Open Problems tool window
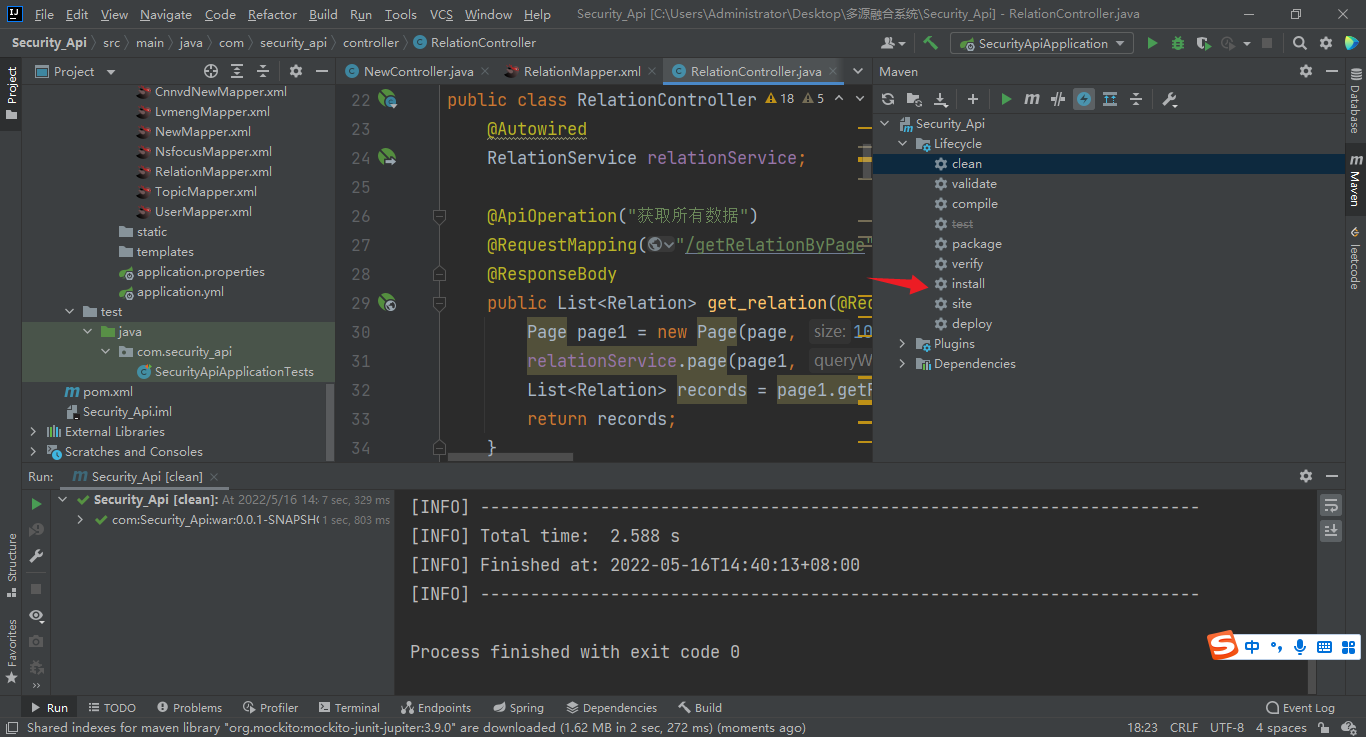 tap(188, 708)
